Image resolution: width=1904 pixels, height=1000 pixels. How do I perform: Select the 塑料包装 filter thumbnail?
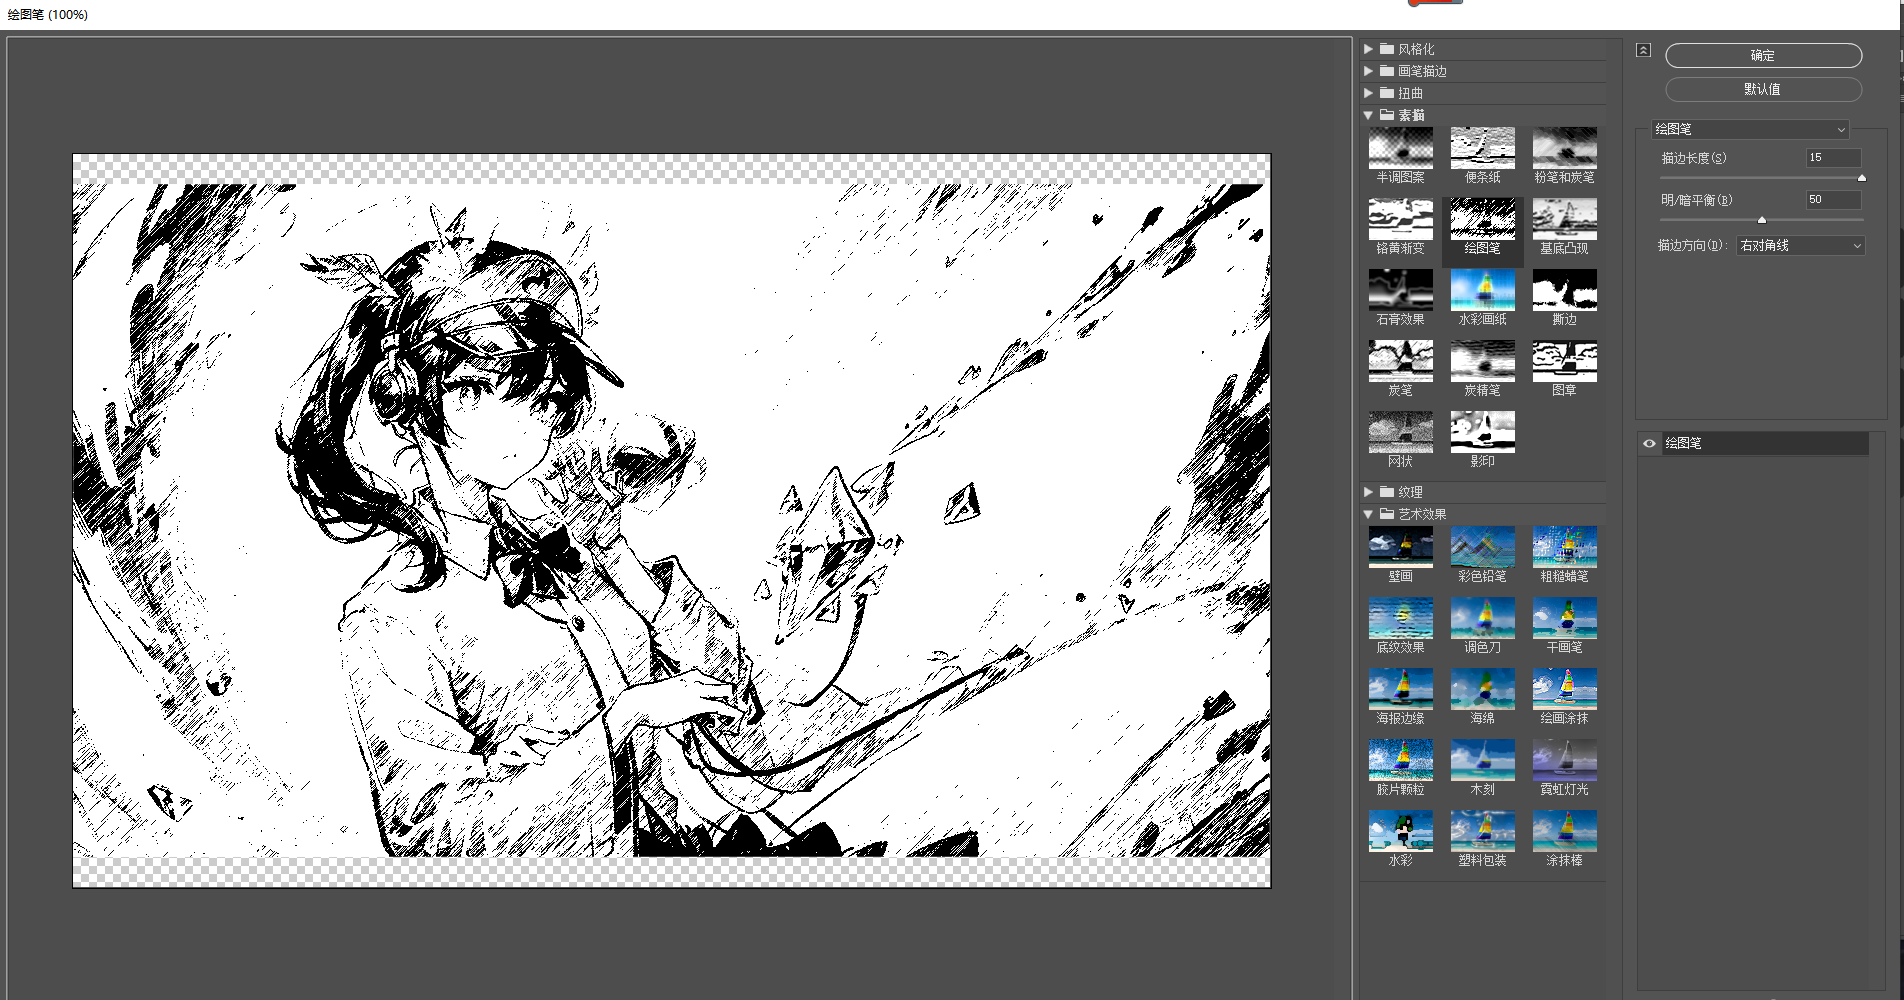[x=1482, y=831]
